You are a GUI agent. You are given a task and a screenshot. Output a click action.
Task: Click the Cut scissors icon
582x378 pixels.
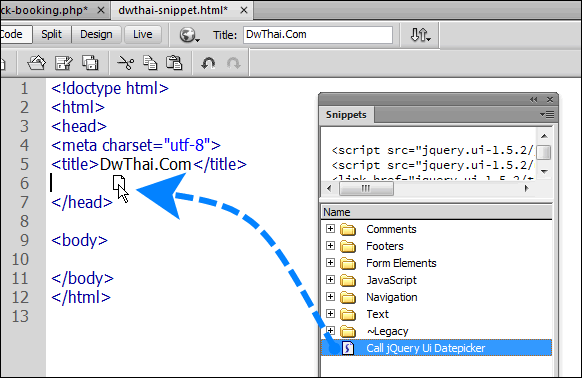[125, 62]
